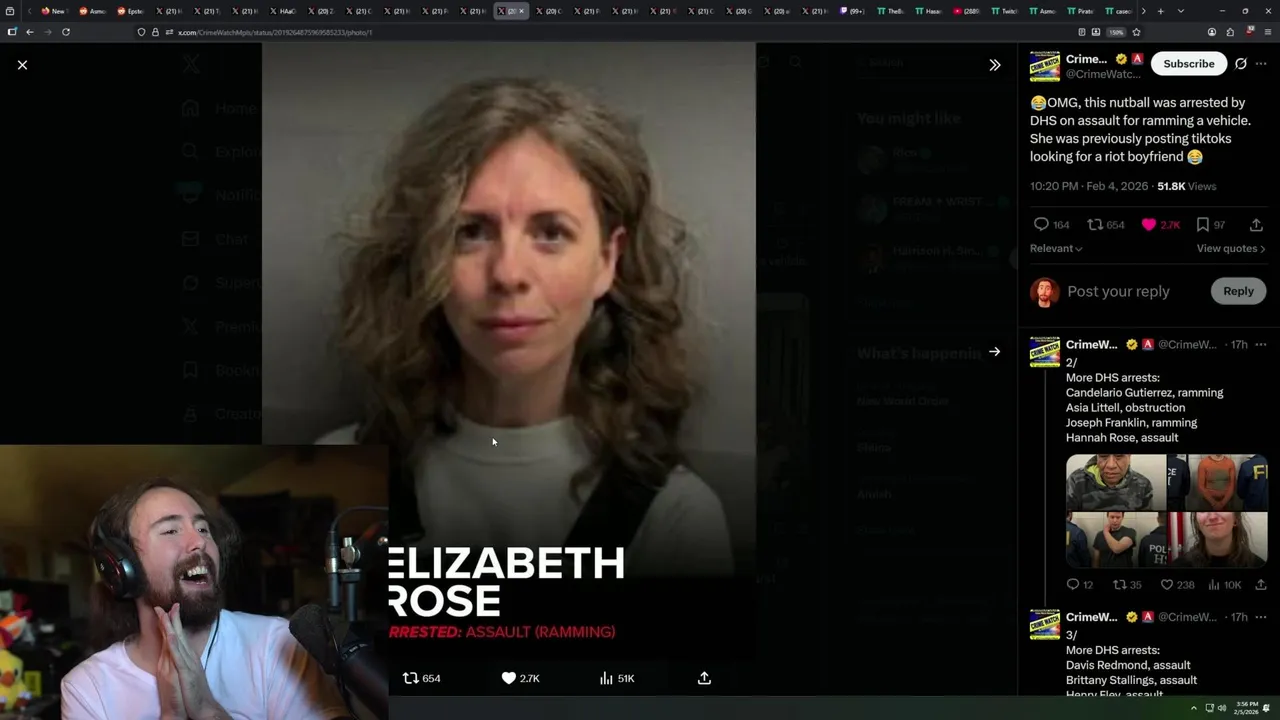Collapse the side panel with the double chevron
Screen dimensions: 1280x720
click(994, 65)
